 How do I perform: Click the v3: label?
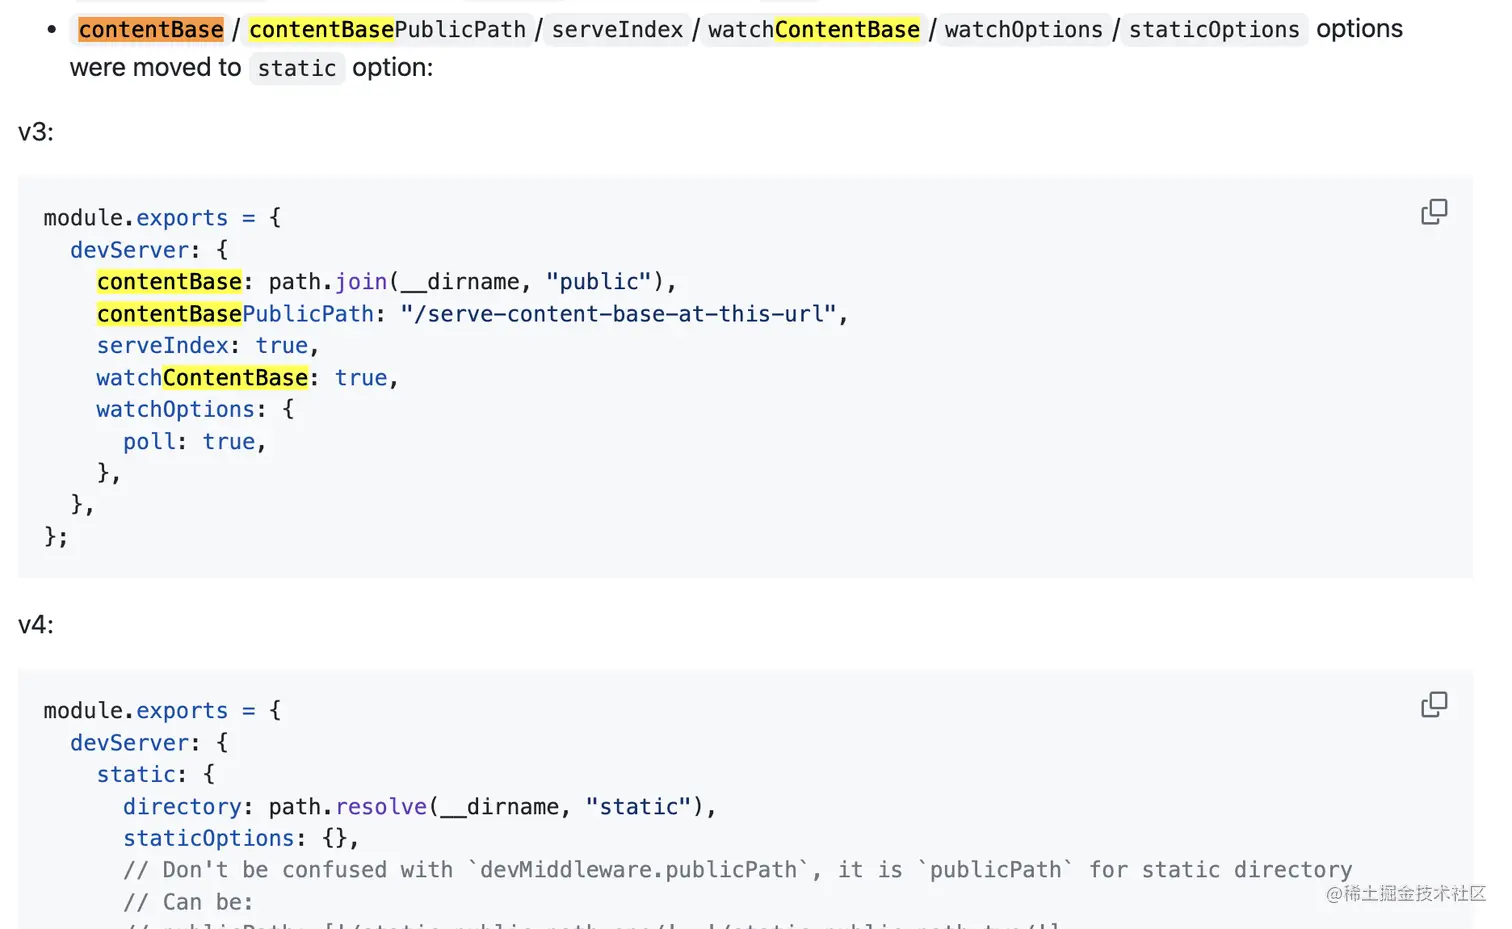coord(36,132)
